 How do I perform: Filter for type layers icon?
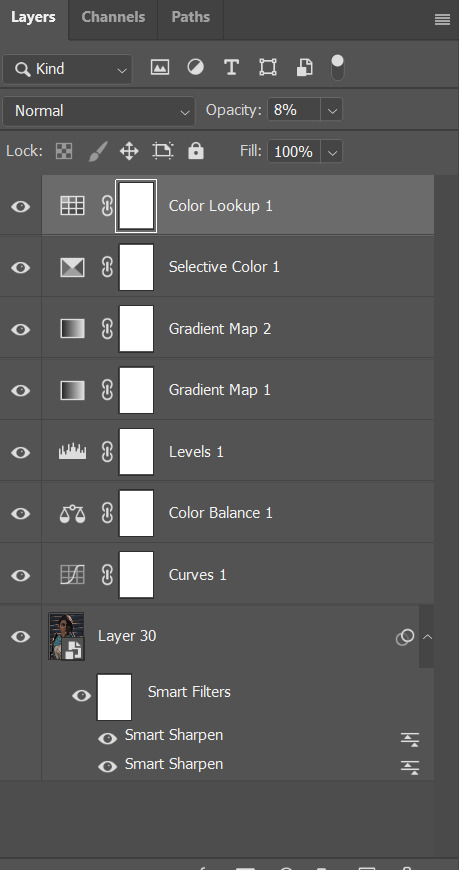(x=231, y=68)
